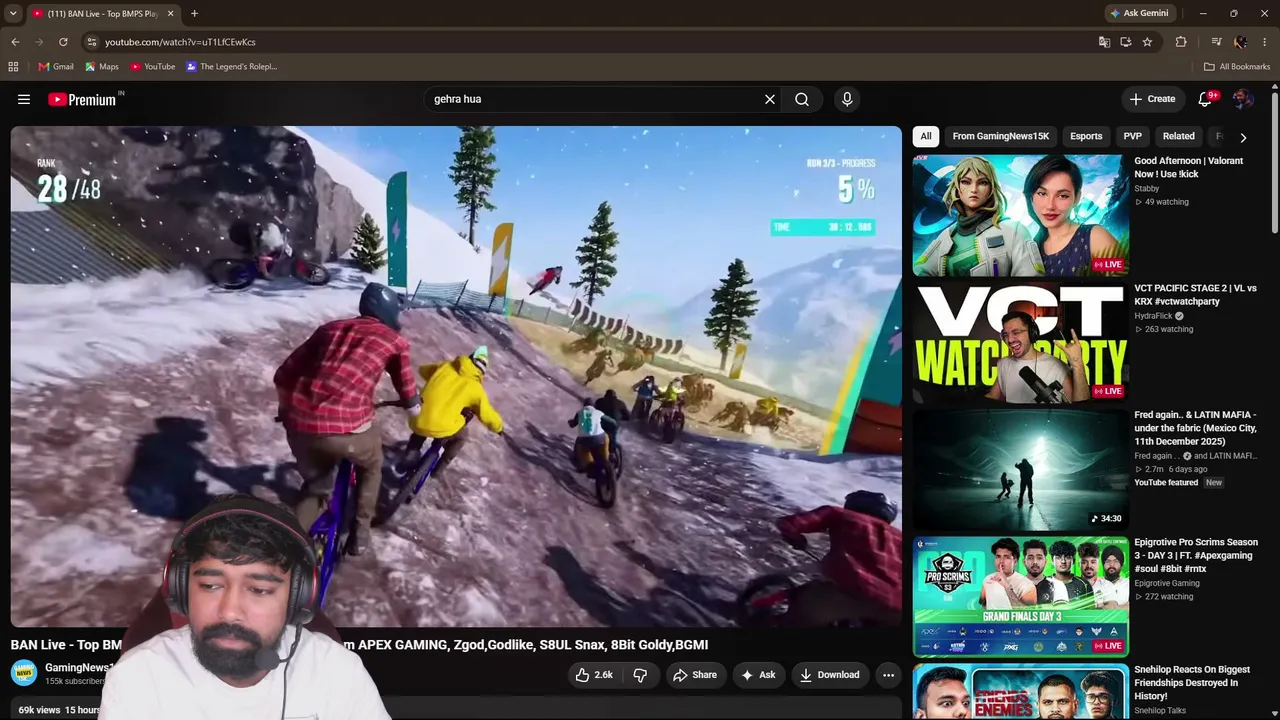This screenshot has width=1280, height=720.
Task: Like the video with thumbs up
Action: coord(593,675)
